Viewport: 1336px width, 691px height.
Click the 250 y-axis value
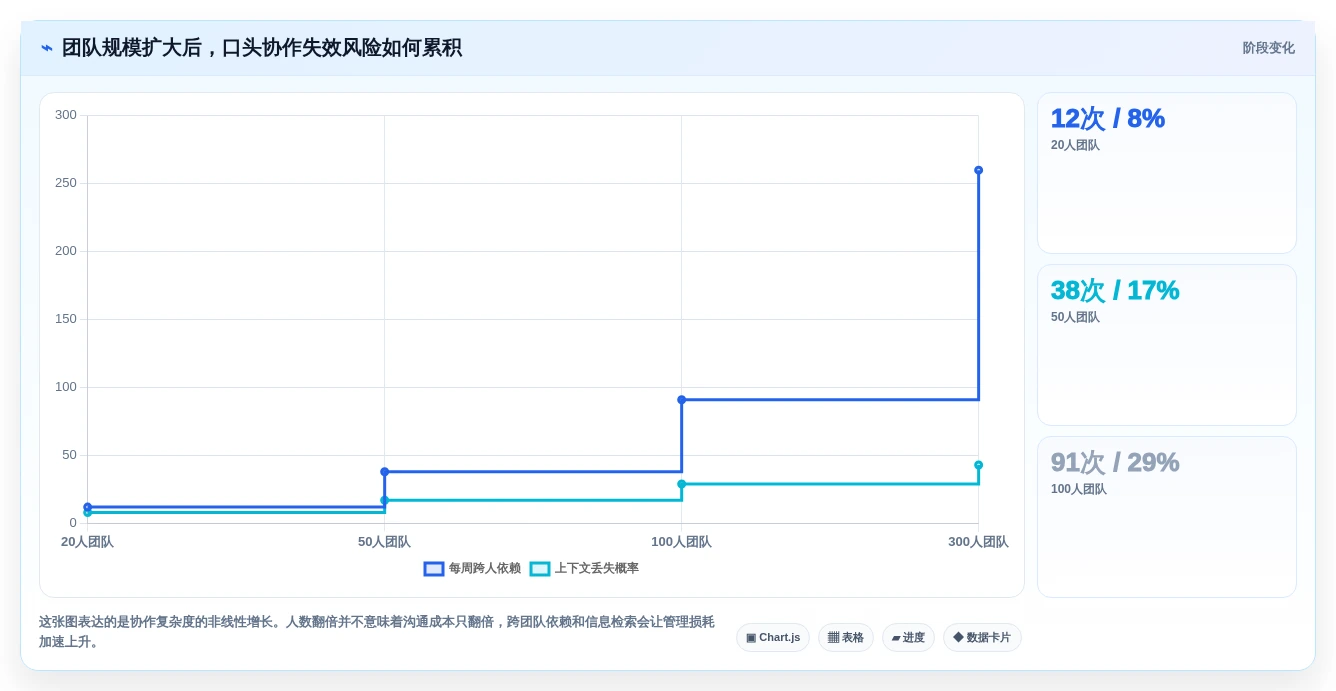coord(66,183)
